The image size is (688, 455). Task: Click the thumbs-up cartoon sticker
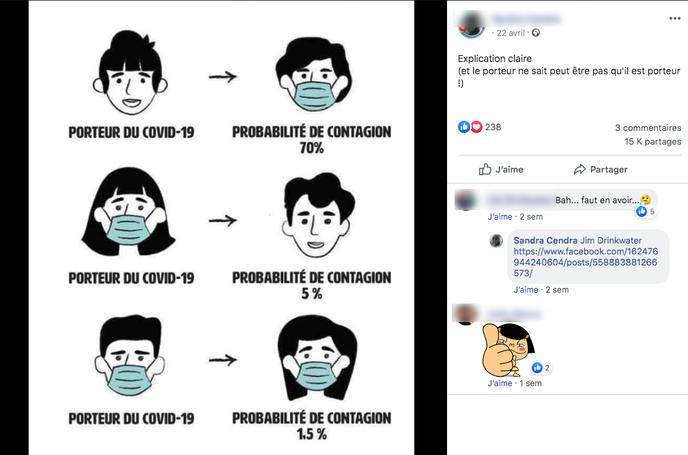click(508, 350)
